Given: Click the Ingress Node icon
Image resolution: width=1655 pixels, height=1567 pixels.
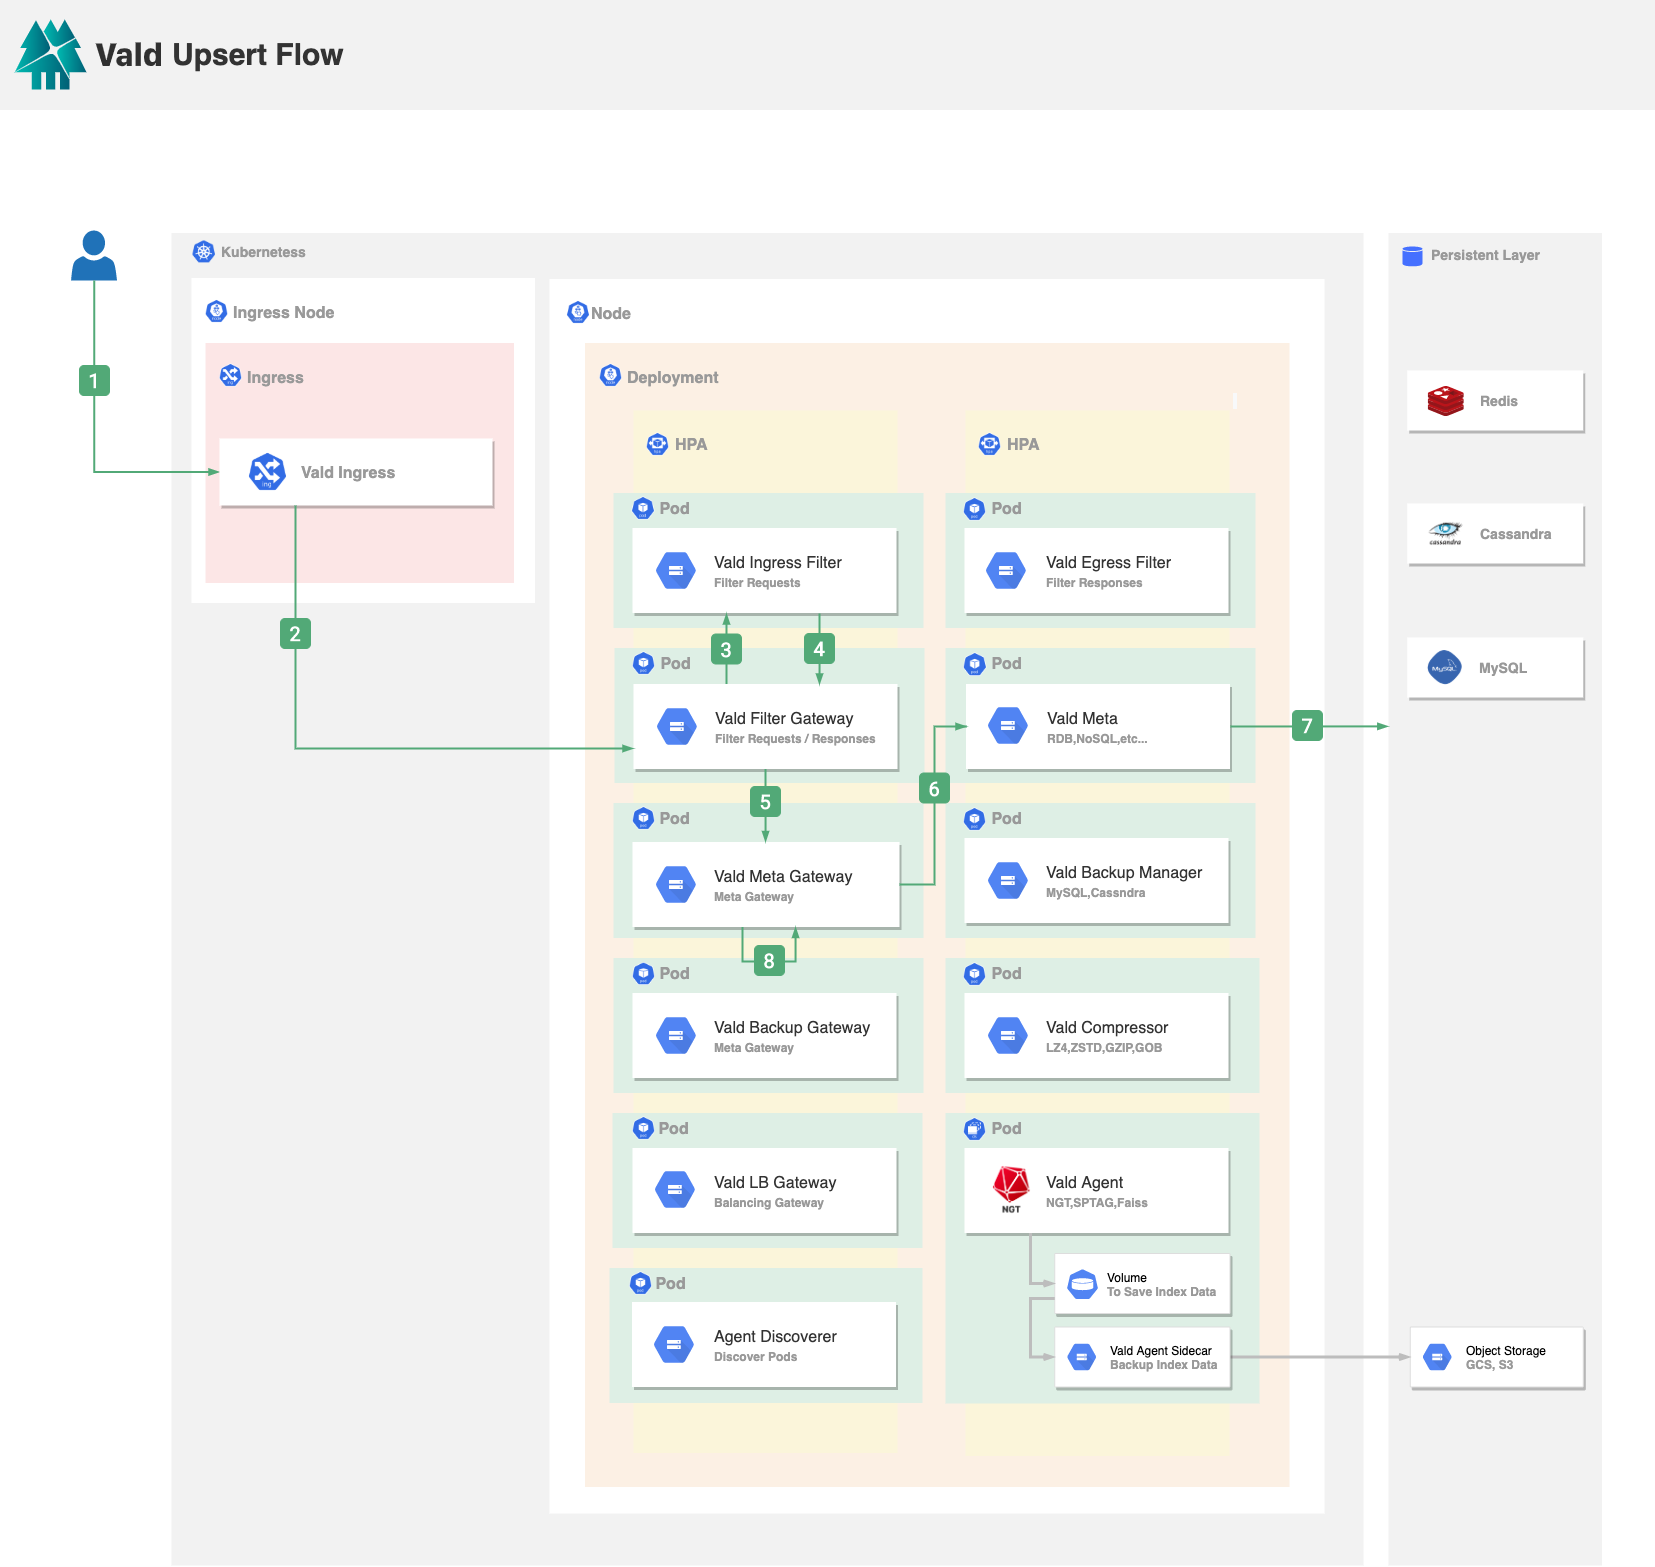Looking at the screenshot, I should tap(216, 311).
